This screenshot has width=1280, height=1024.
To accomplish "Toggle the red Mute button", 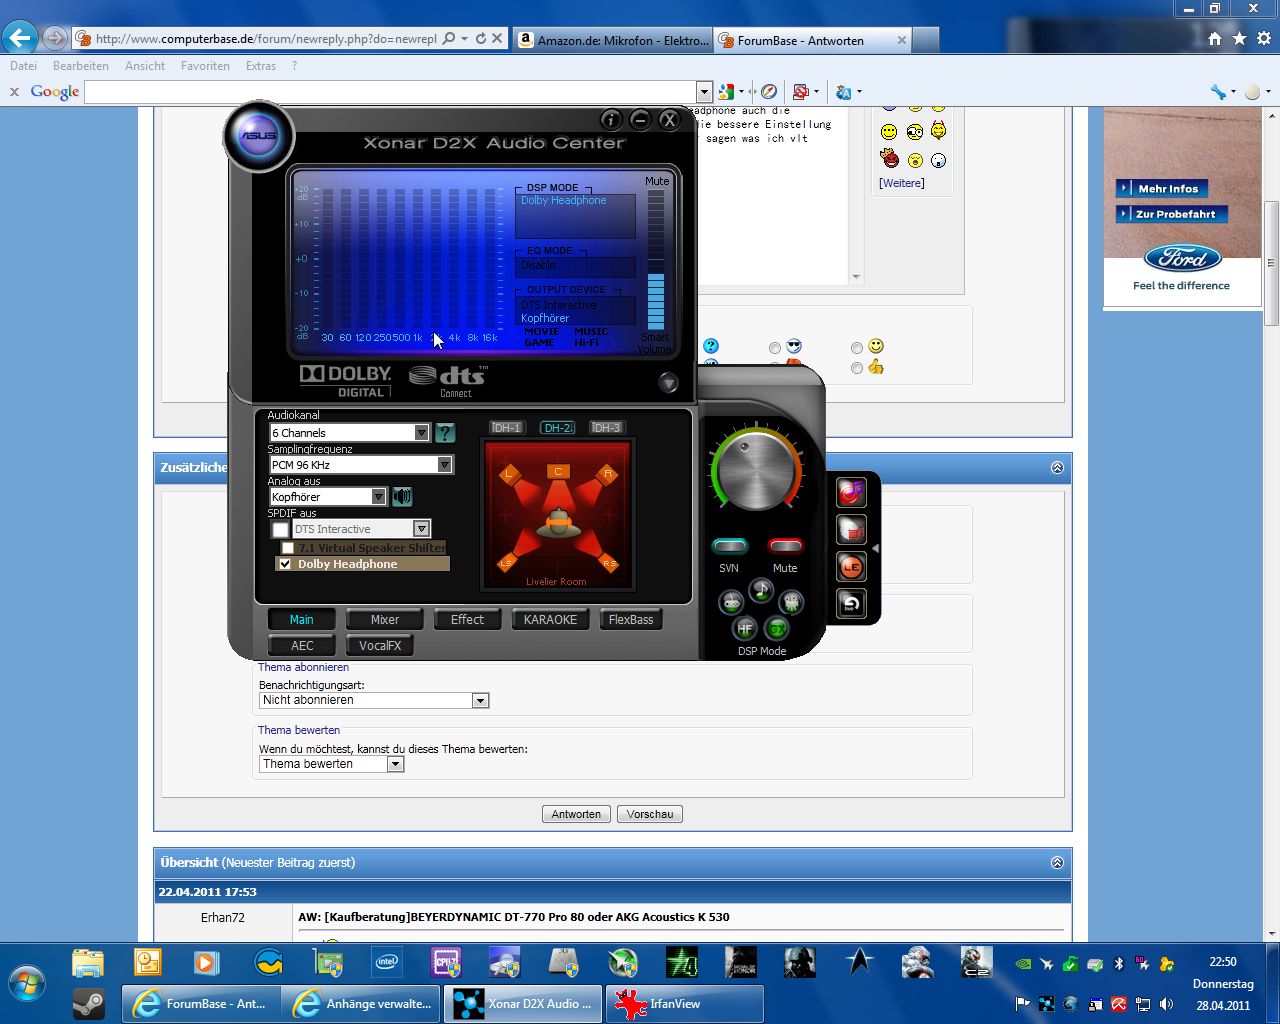I will [785, 546].
